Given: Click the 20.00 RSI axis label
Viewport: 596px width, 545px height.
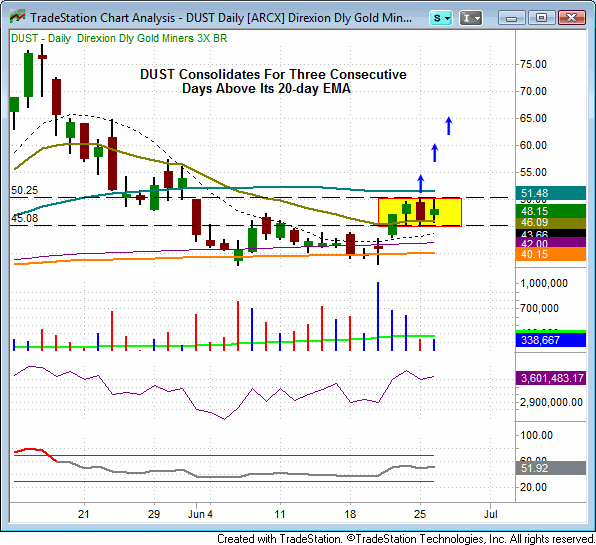Looking at the screenshot, I should [533, 487].
